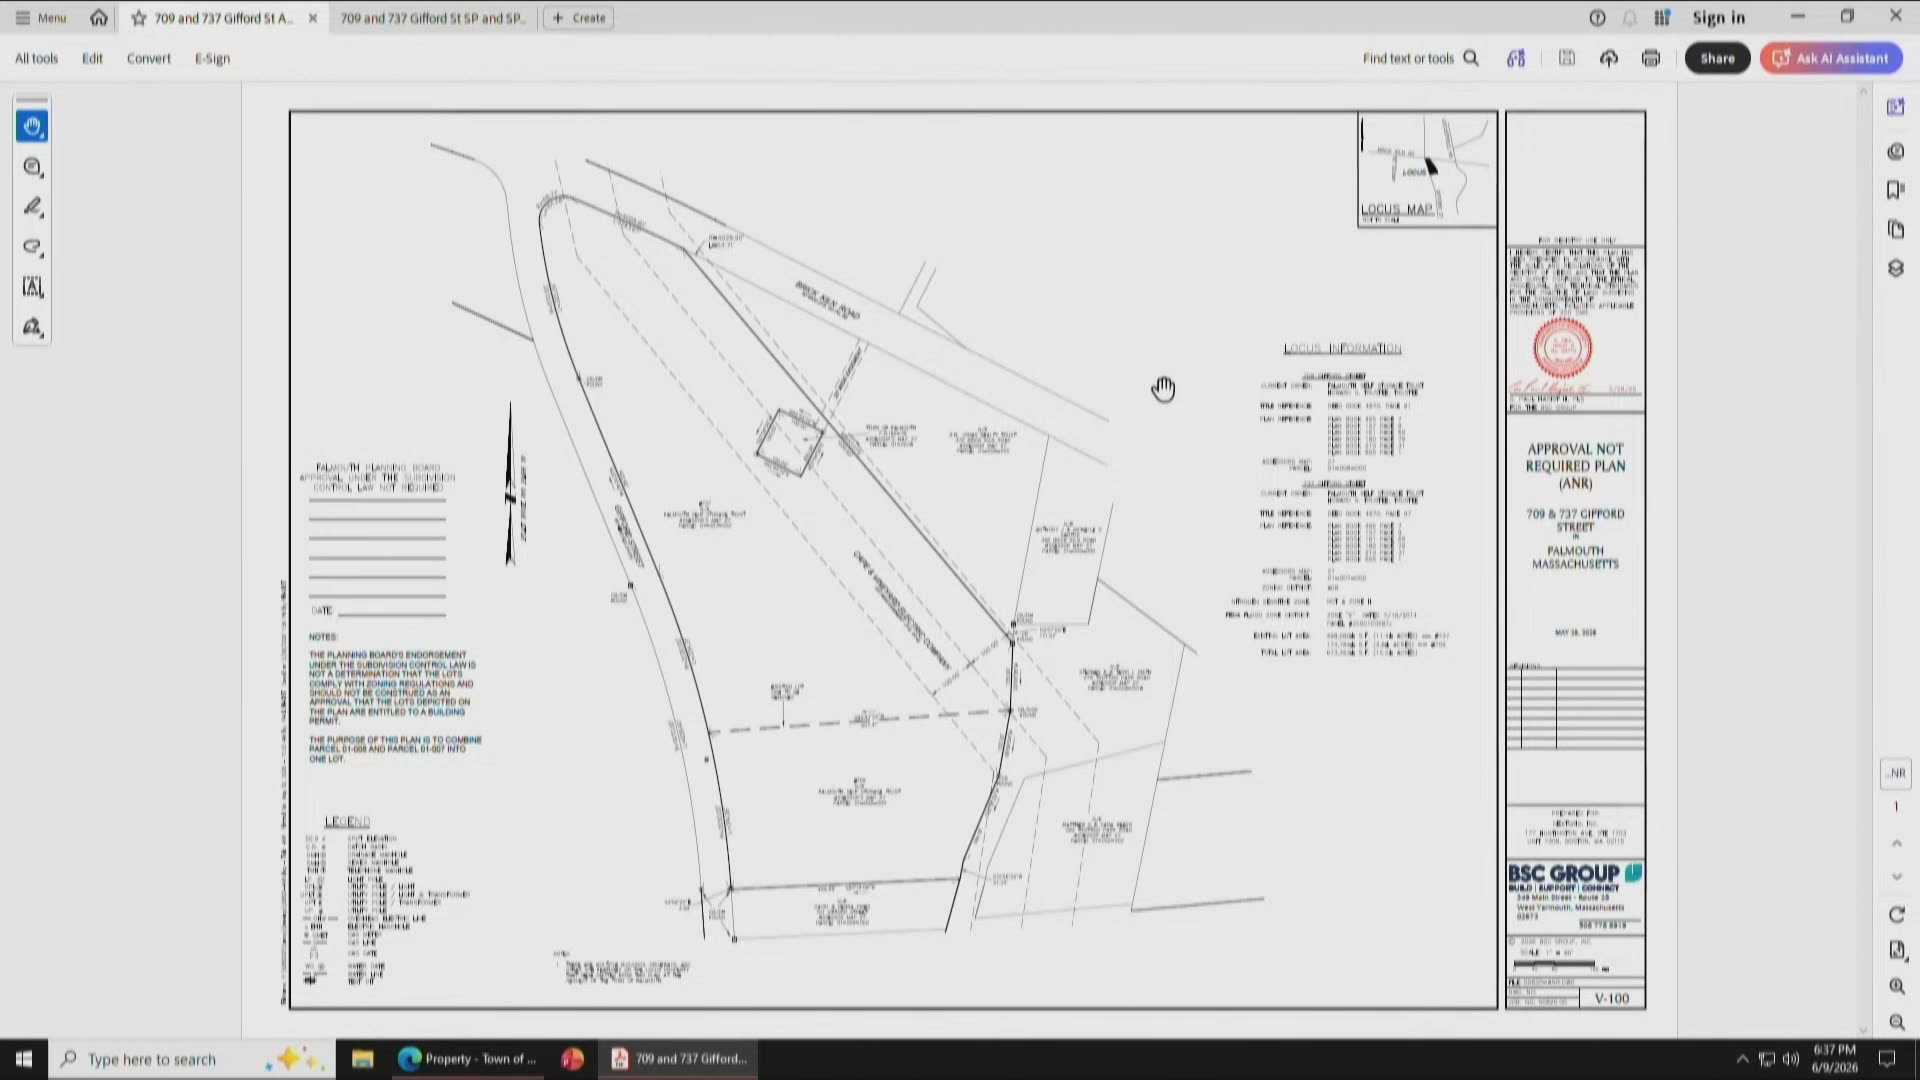The image size is (1920, 1080).
Task: Select the Hand tool in quick toolbar
Action: tap(32, 126)
